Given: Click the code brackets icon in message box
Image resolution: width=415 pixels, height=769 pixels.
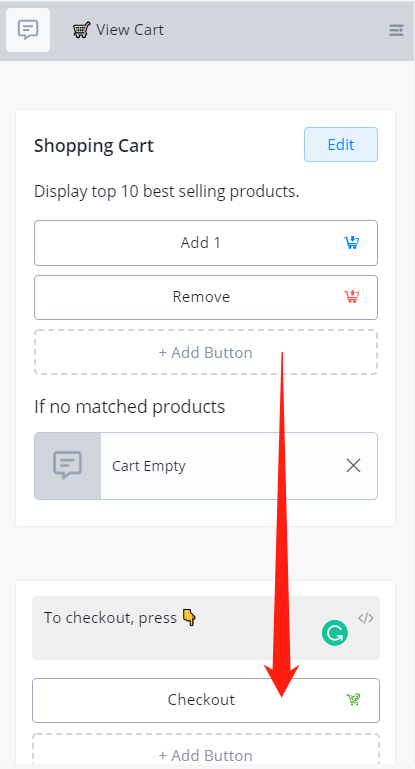Looking at the screenshot, I should pos(366,618).
